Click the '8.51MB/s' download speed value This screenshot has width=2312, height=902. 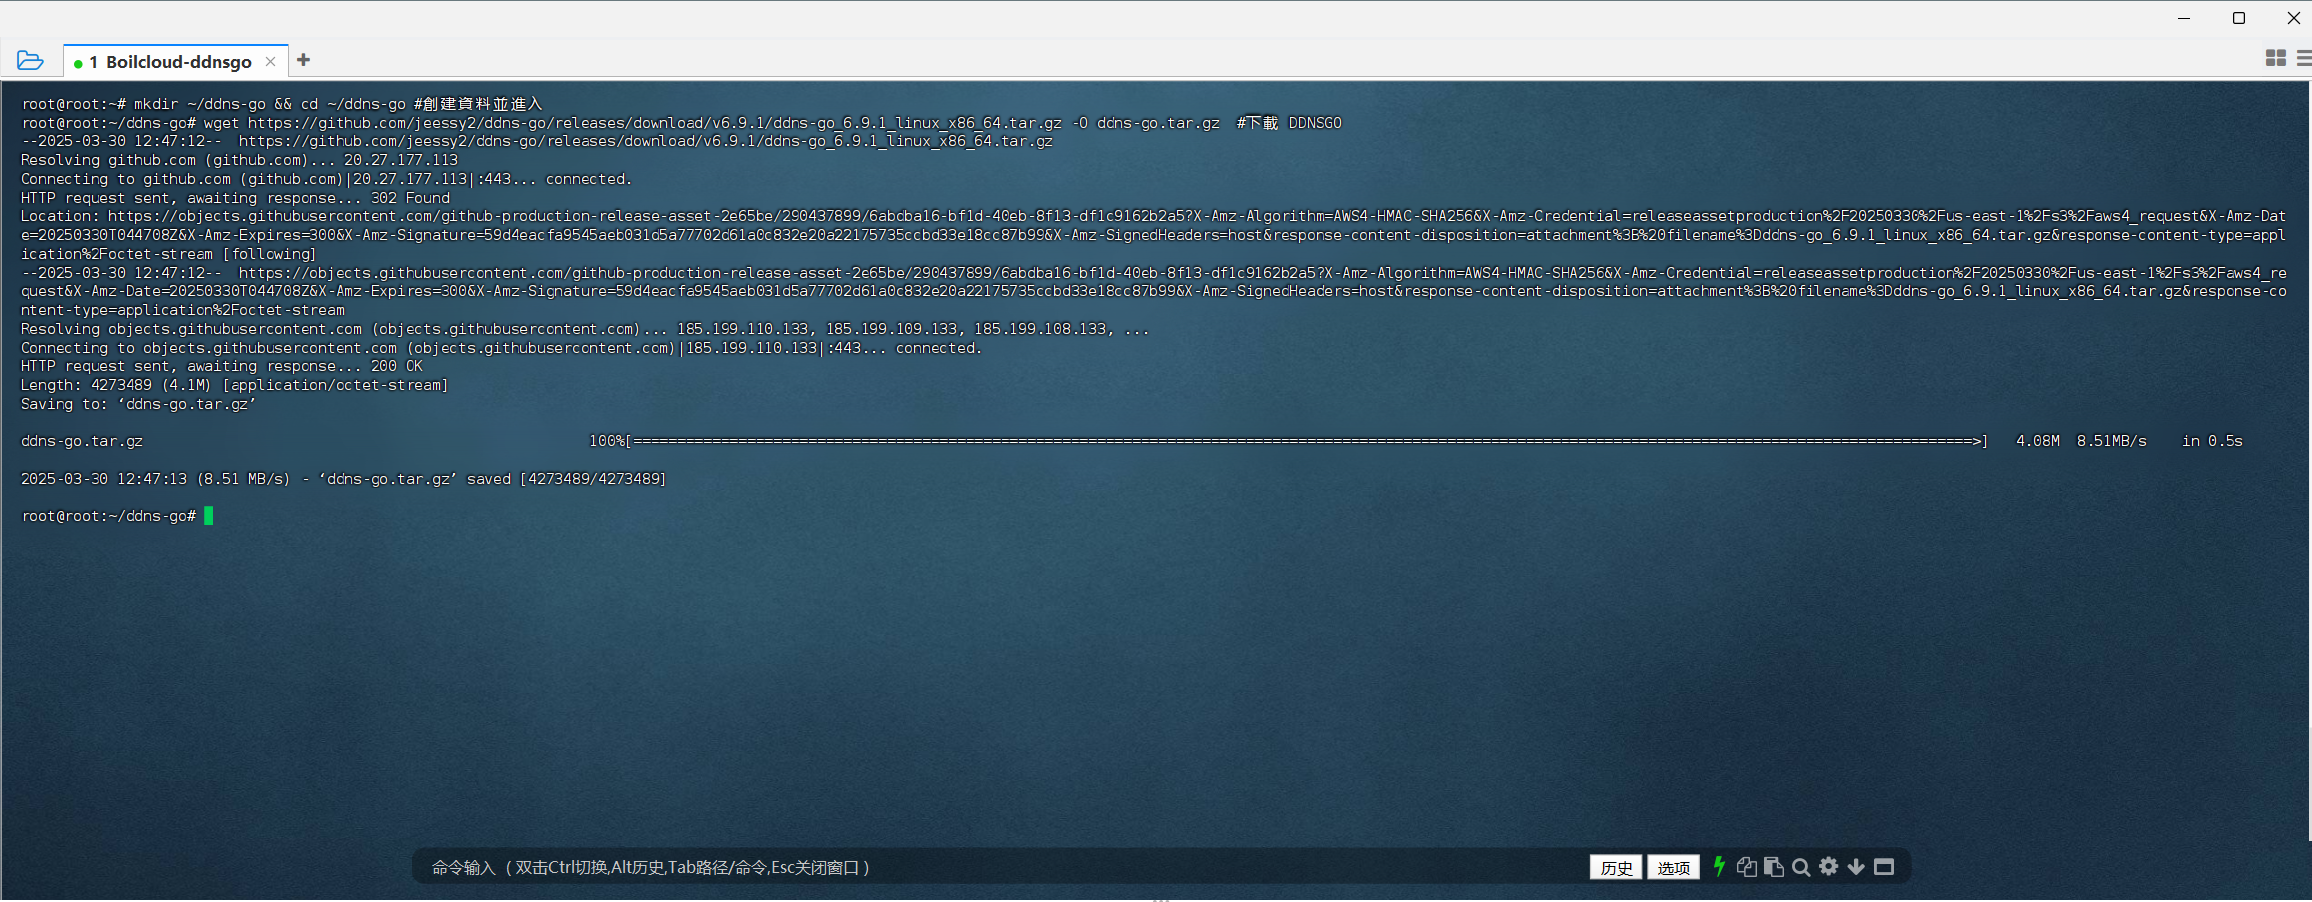point(2111,441)
